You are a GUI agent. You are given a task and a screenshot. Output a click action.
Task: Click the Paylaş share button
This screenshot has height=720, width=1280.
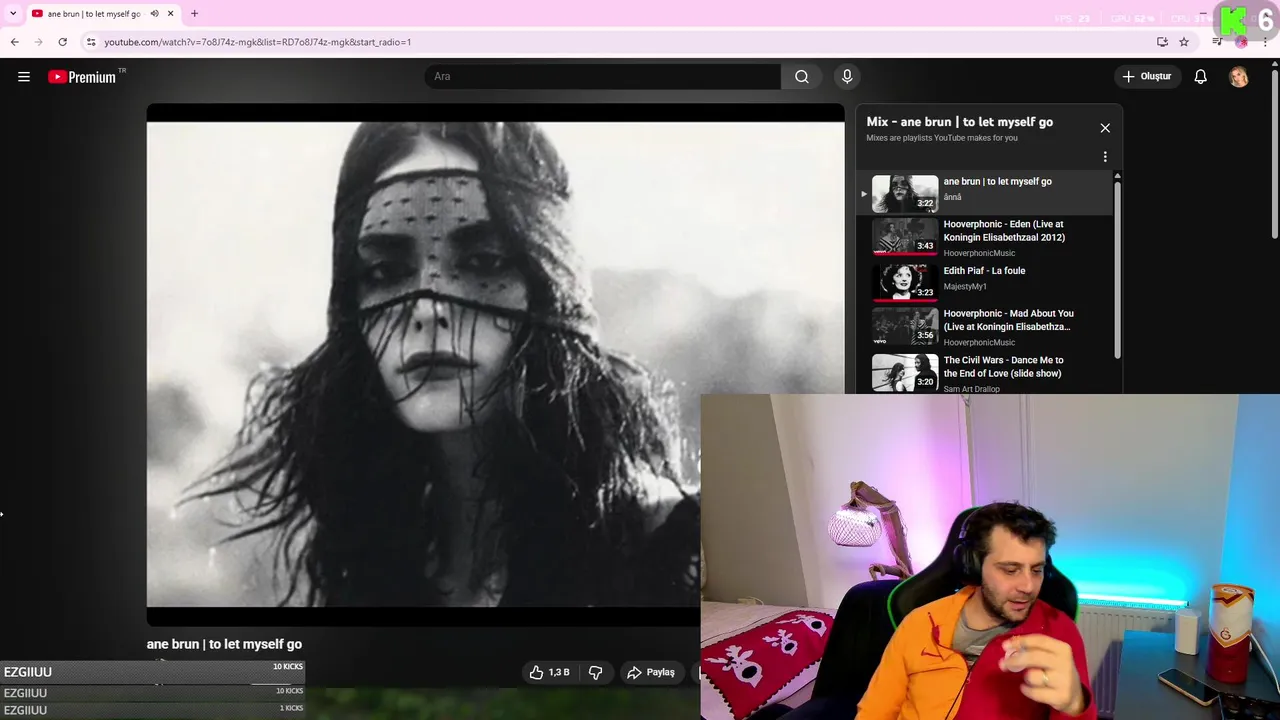651,673
